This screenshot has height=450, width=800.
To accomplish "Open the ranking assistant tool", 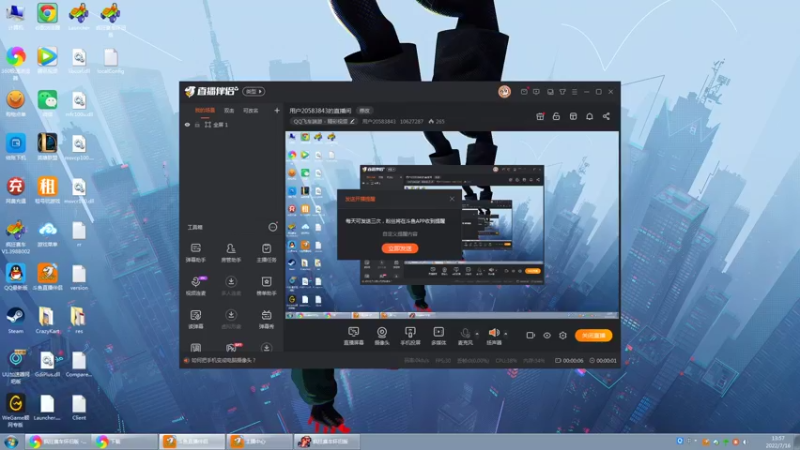I will click(x=266, y=286).
